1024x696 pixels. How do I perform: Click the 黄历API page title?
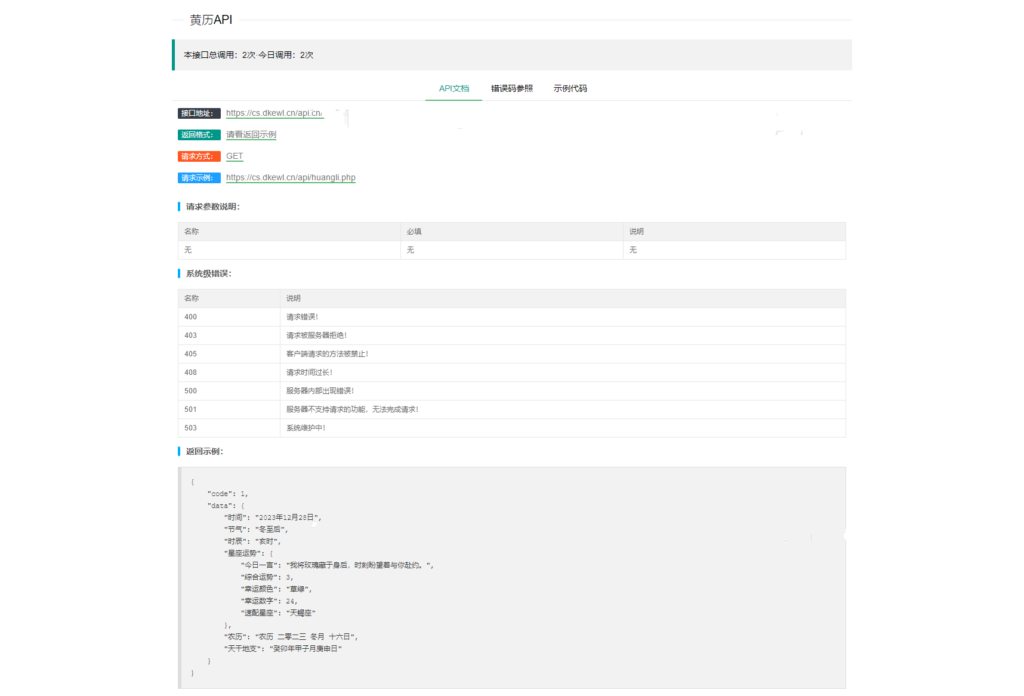point(211,19)
